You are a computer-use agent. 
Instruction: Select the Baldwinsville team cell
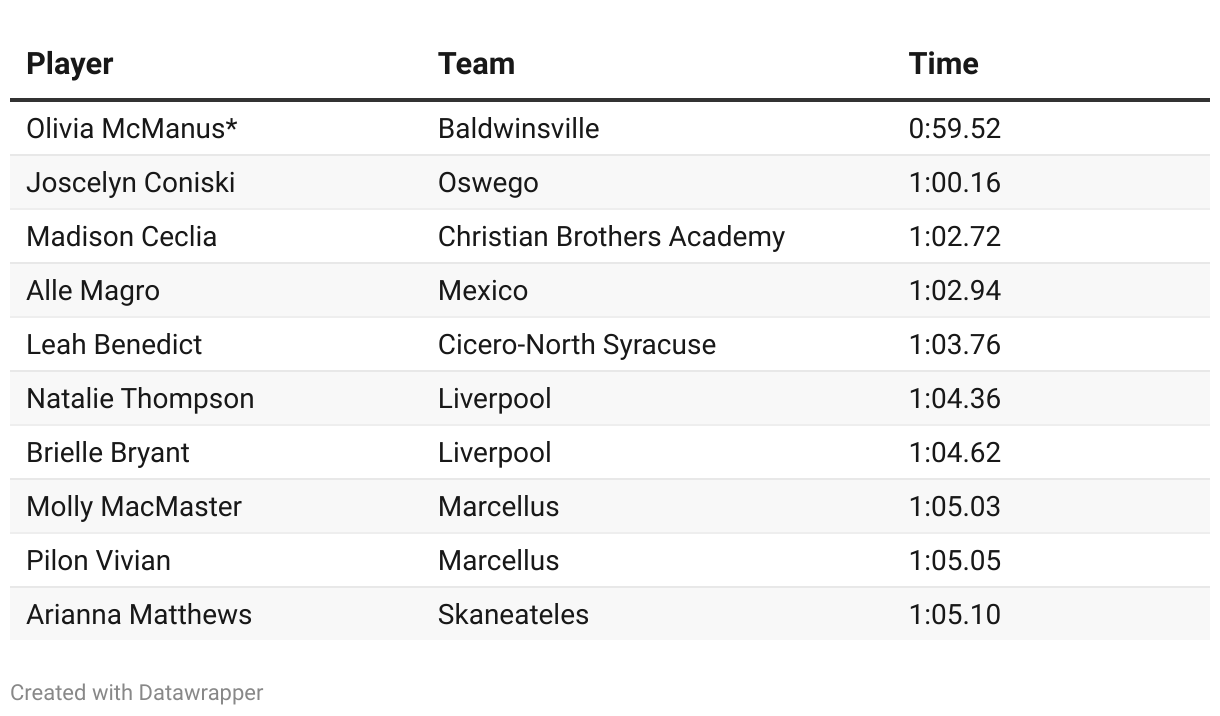(518, 129)
